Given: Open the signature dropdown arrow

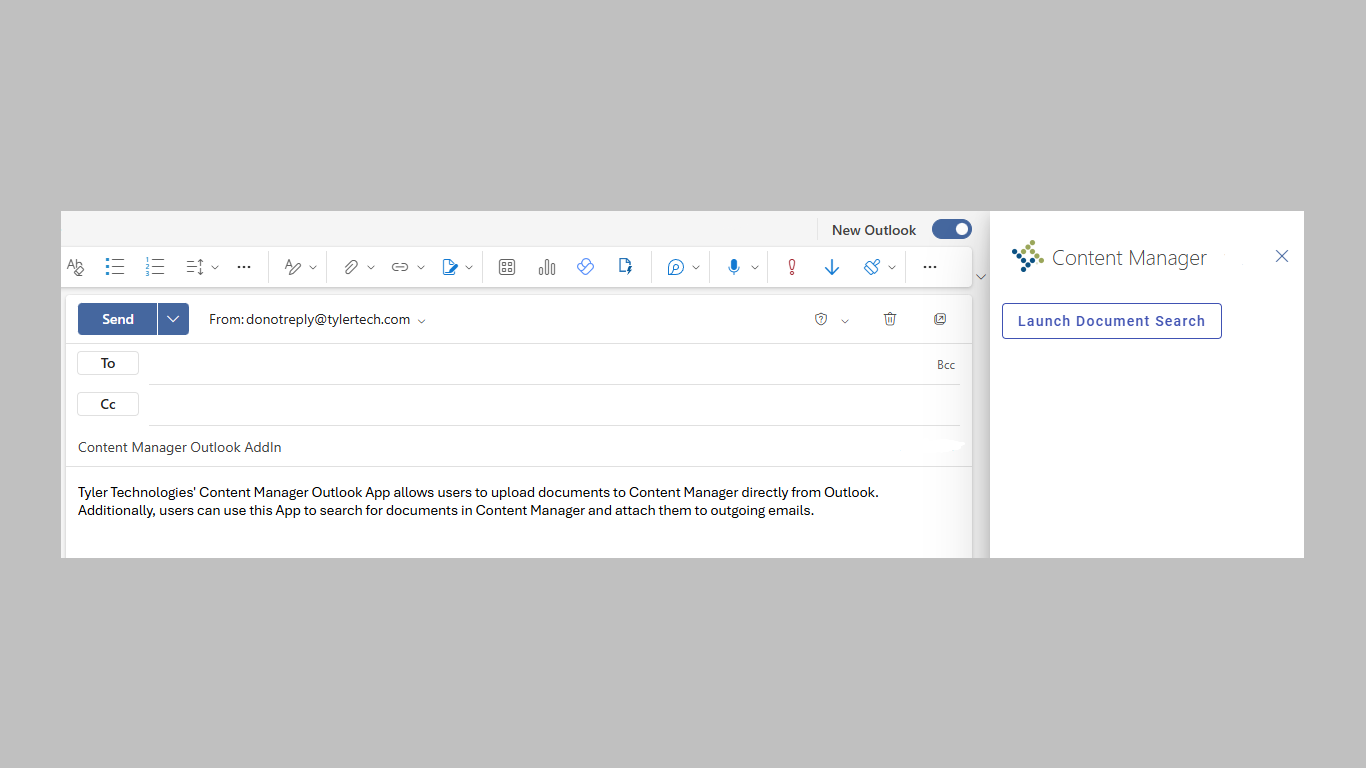Looking at the screenshot, I should point(470,268).
